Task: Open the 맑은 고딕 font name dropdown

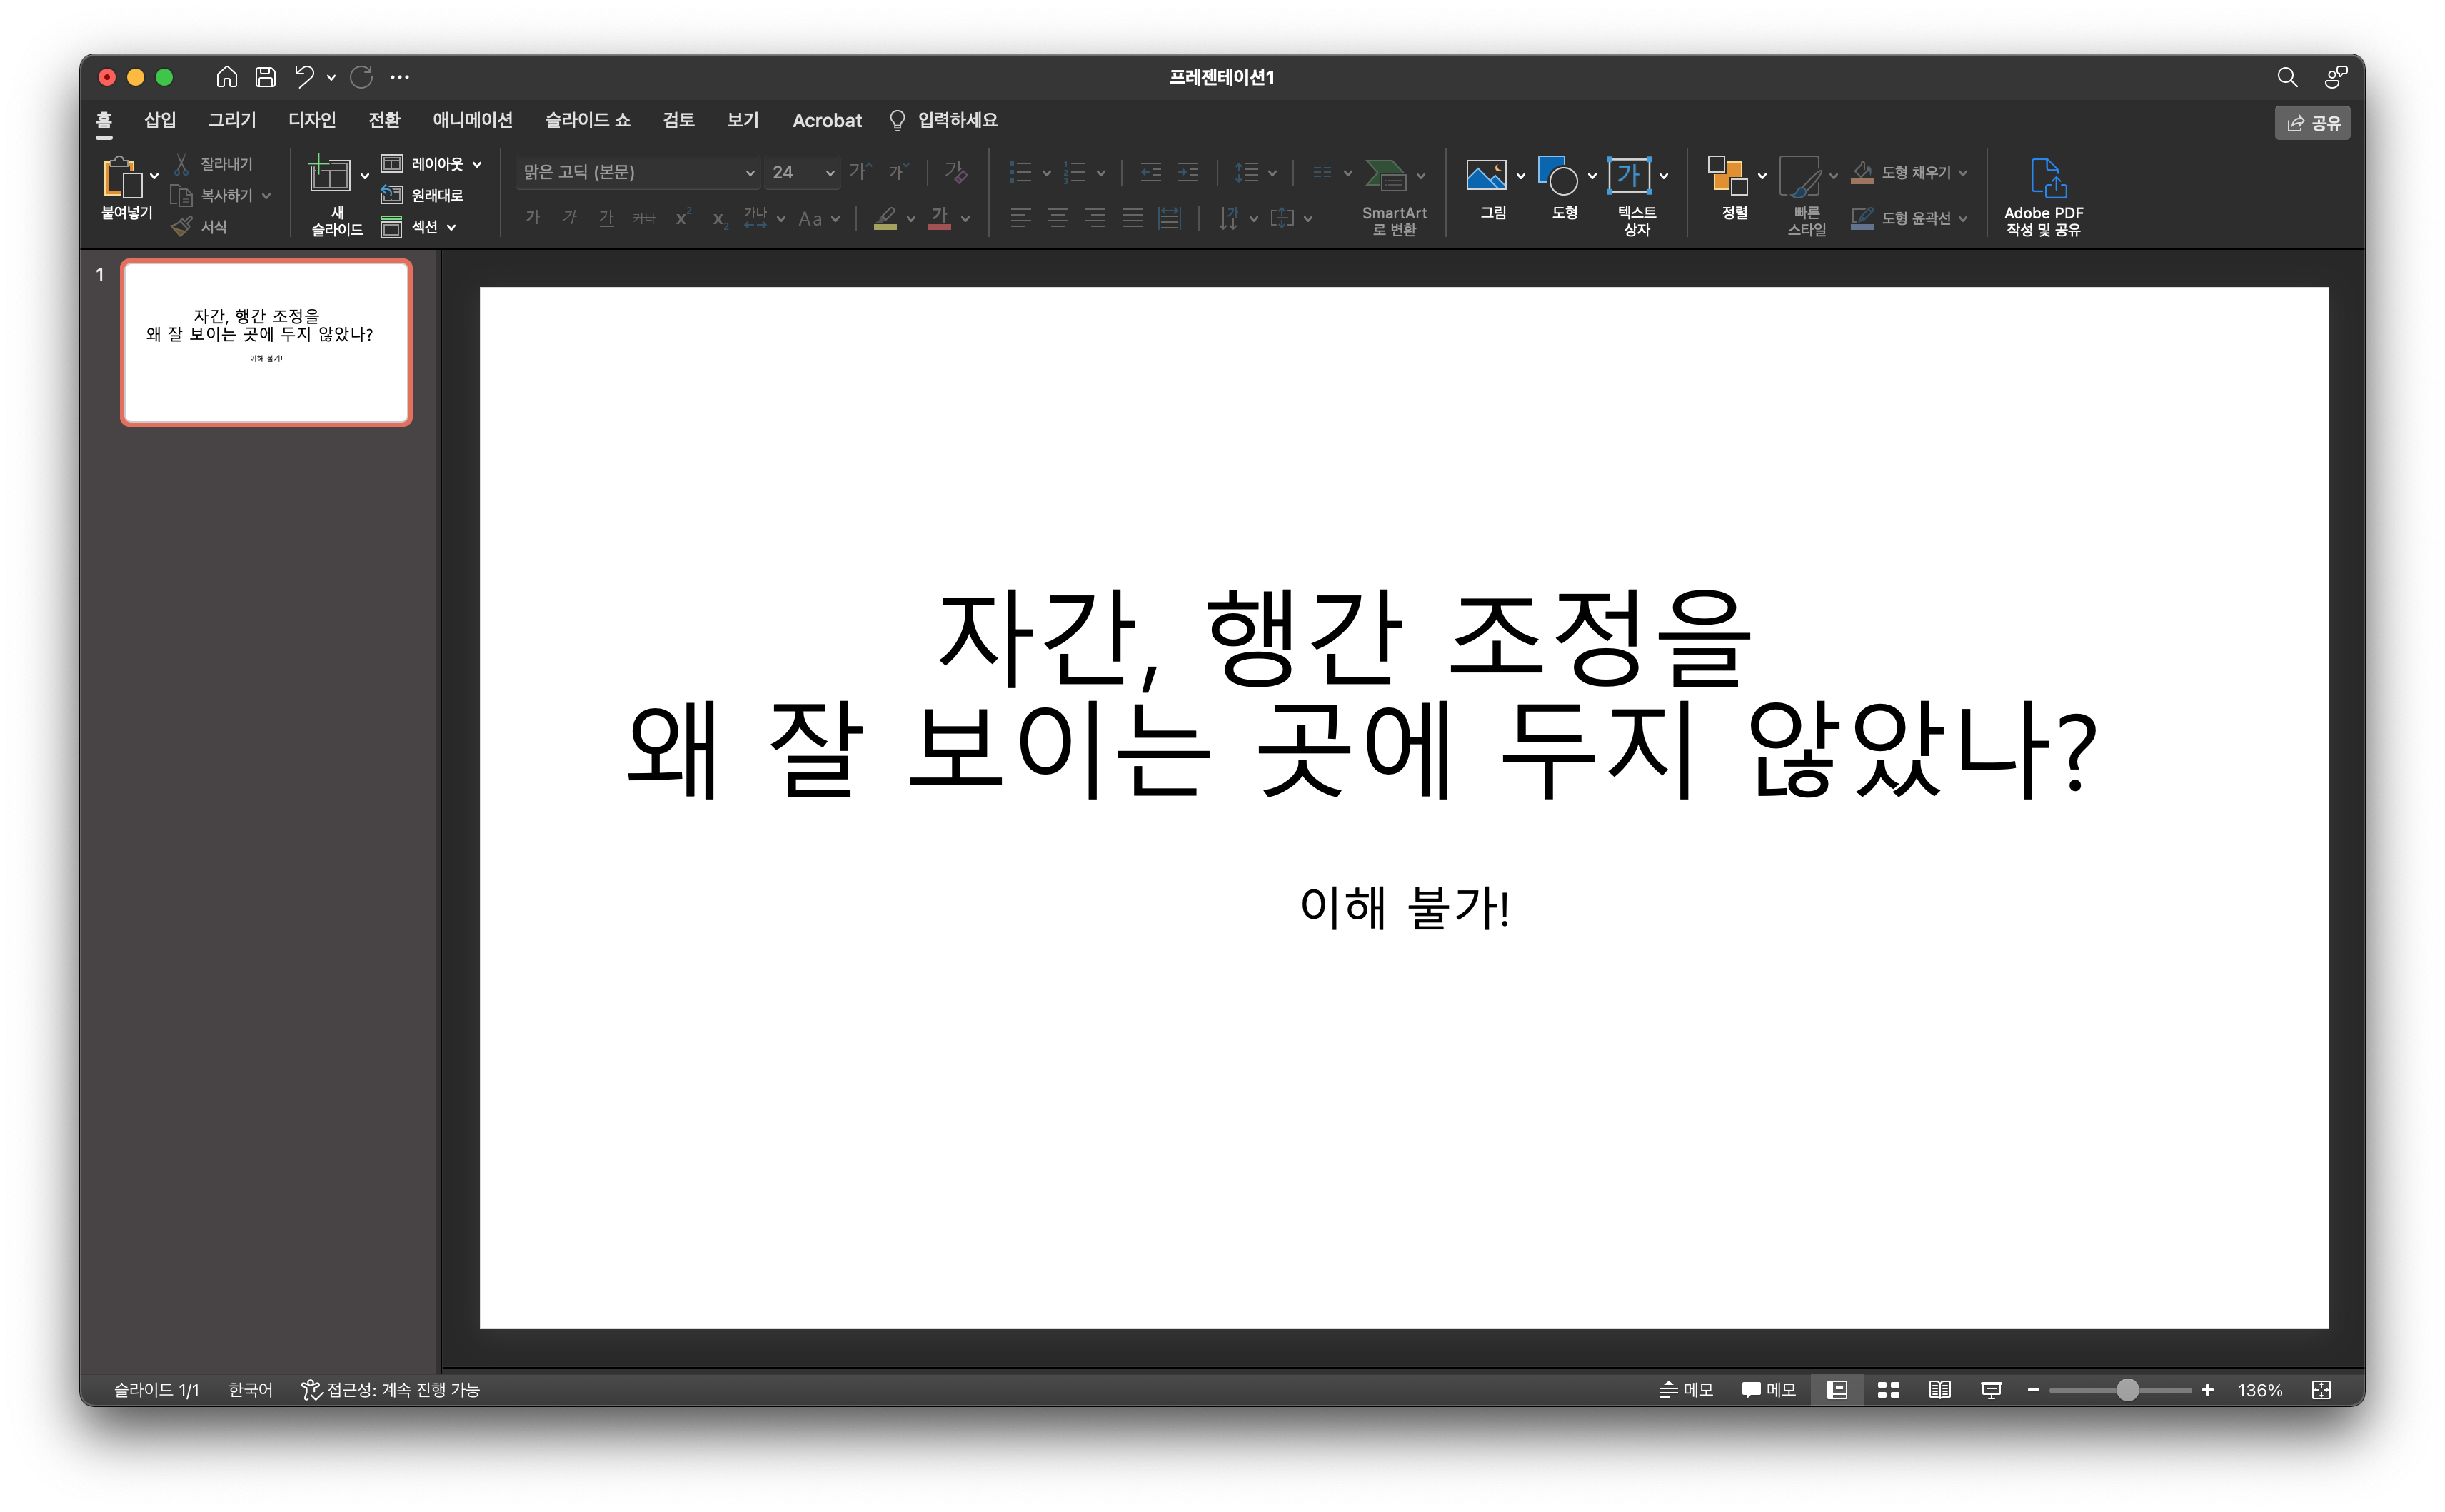Action: (749, 173)
